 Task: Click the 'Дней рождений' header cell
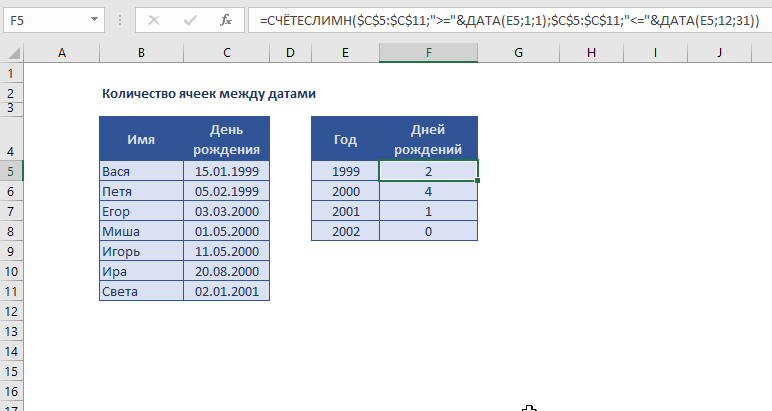[428, 139]
